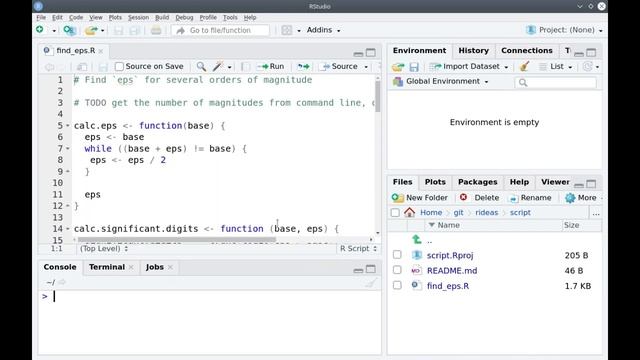The height and width of the screenshot is (360, 640).
Task: Re-run the previous code region icon
Action: (303, 66)
